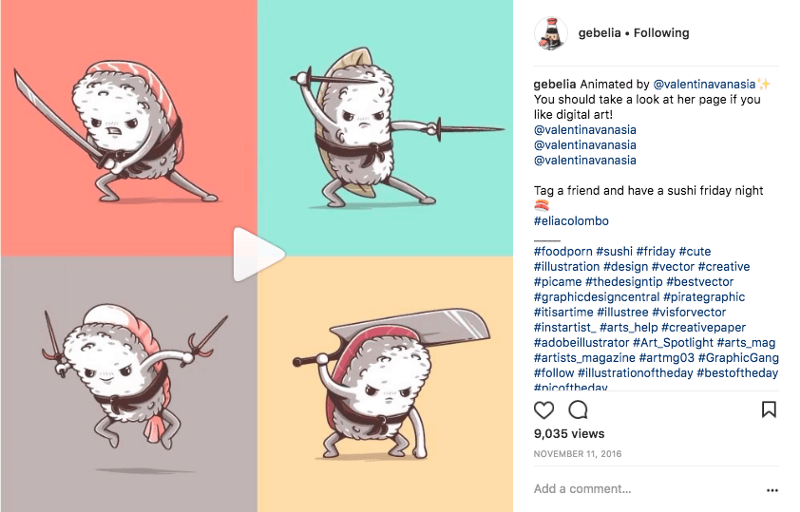
Task: Click the gebelia username in header
Action: tap(599, 33)
